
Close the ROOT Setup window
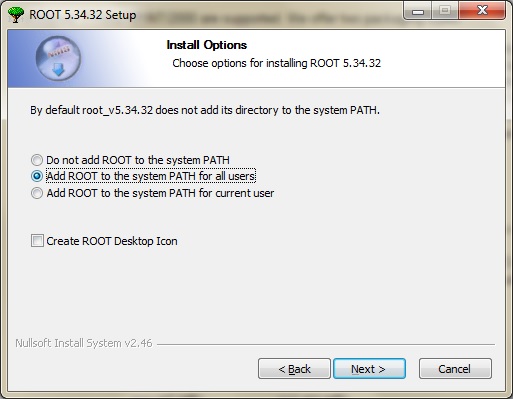[482, 11]
